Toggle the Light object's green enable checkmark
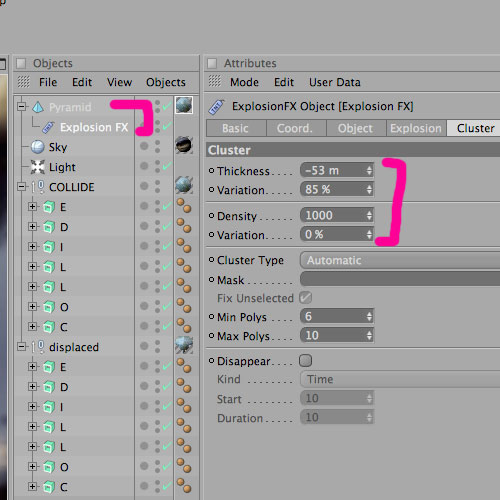 [x=167, y=165]
